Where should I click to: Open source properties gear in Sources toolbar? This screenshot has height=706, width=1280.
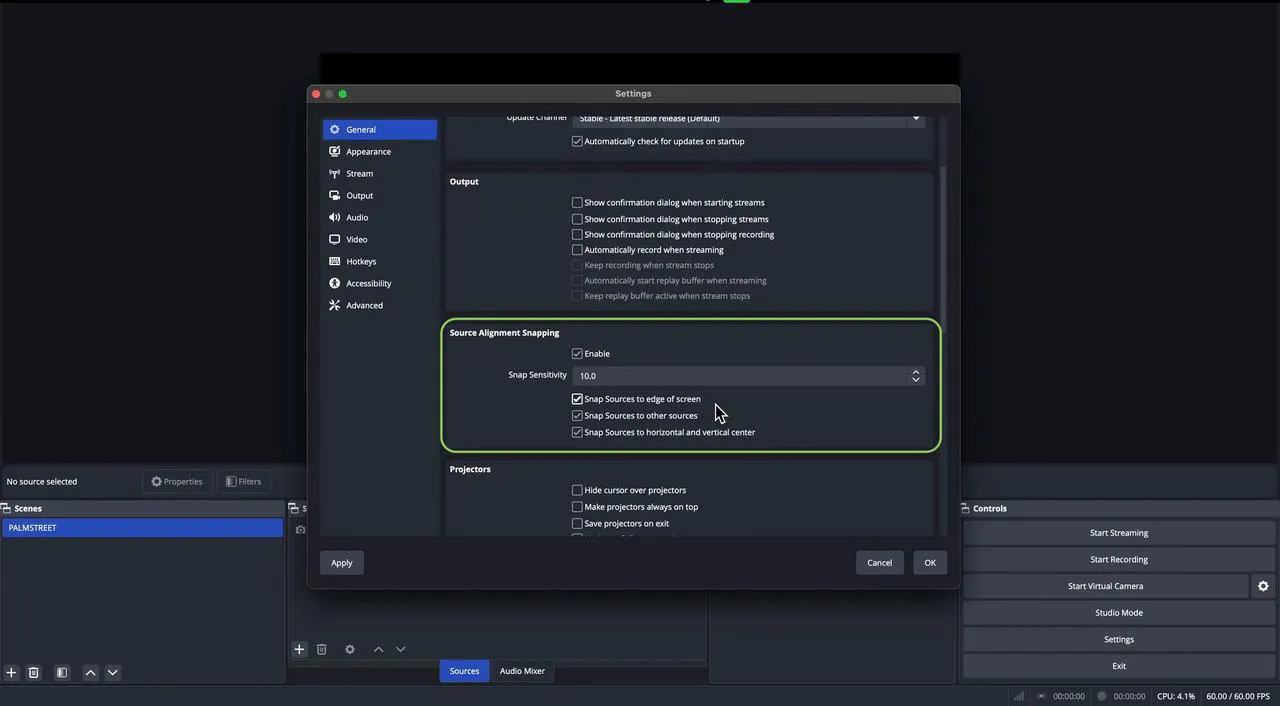click(x=350, y=649)
